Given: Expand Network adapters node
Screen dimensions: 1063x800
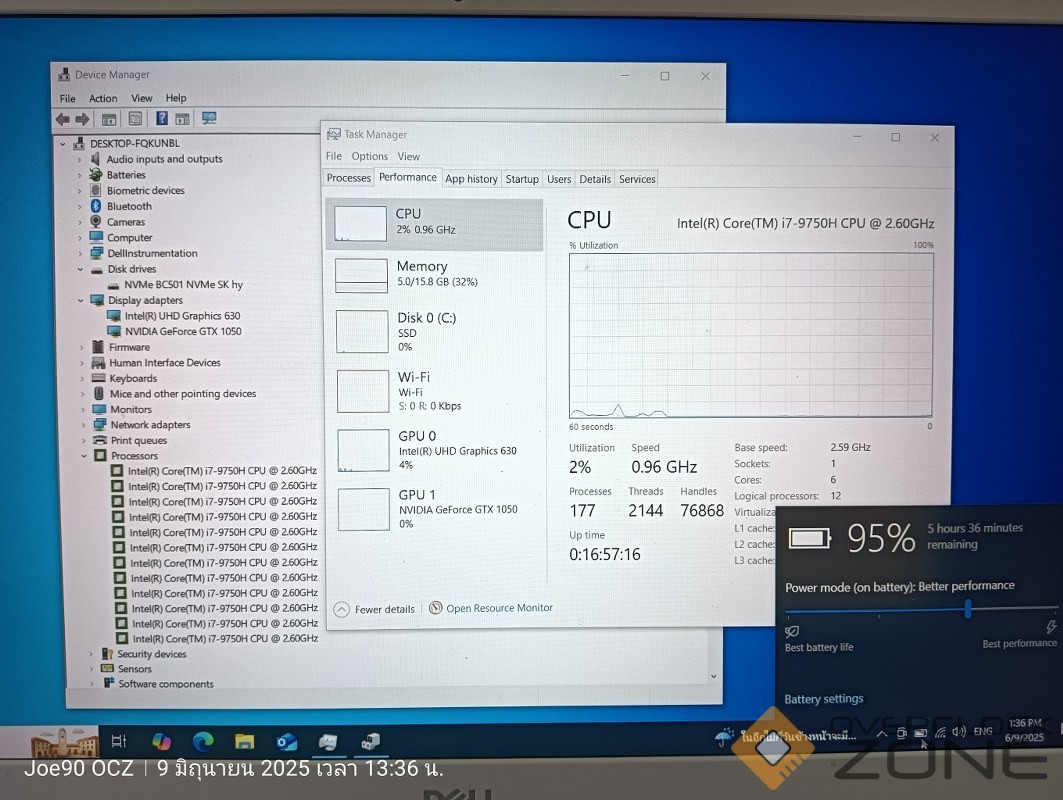Looking at the screenshot, I should [84, 425].
